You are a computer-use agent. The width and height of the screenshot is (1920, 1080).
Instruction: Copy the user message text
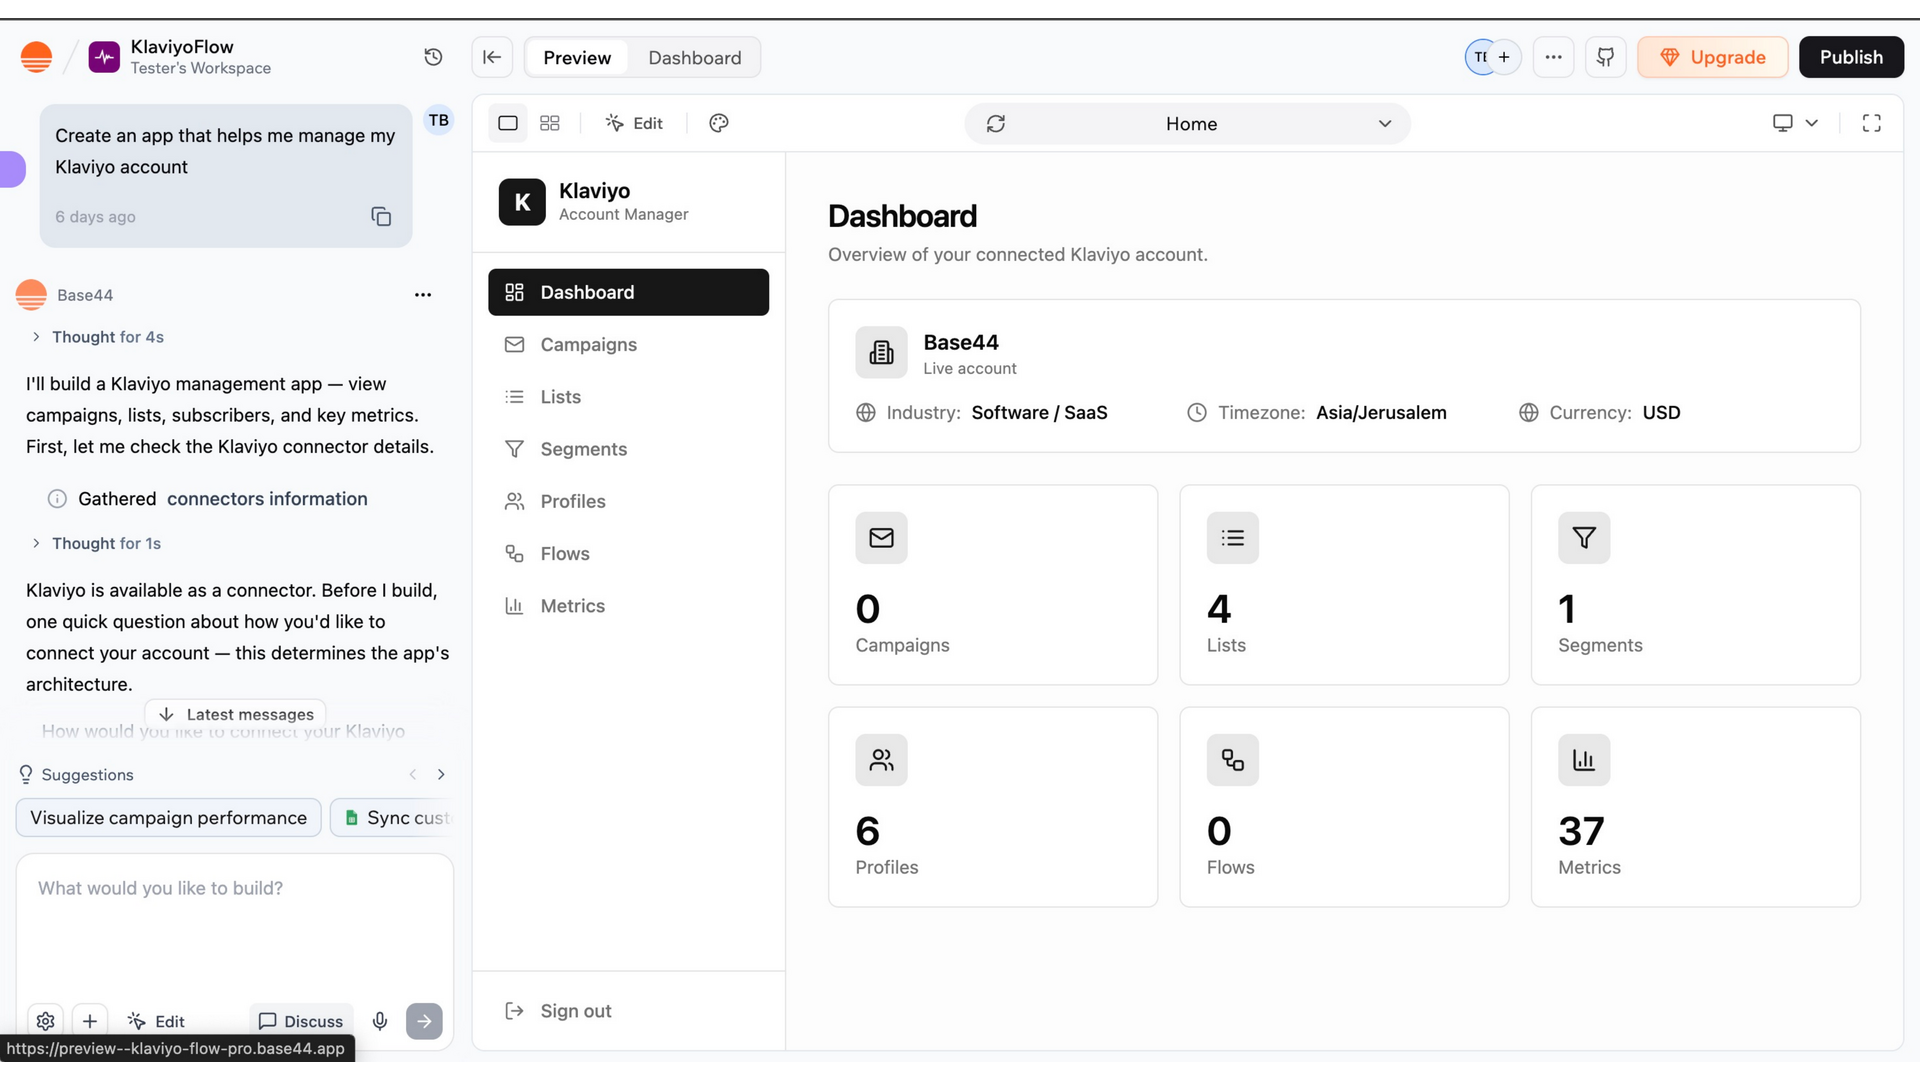tap(381, 217)
